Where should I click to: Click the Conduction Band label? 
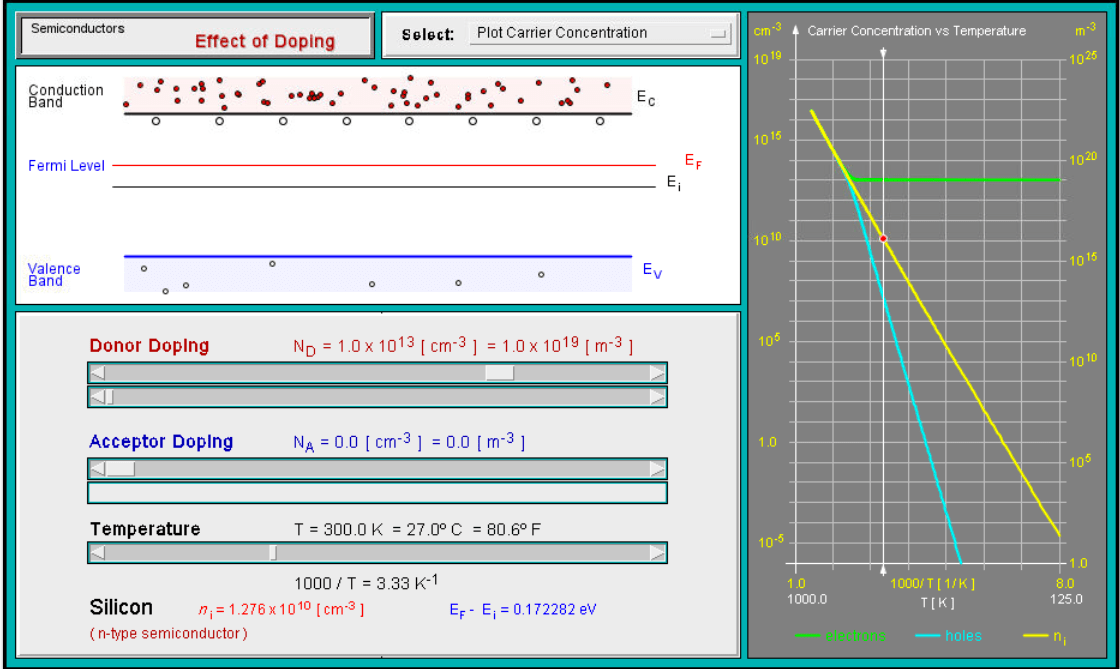[65, 96]
